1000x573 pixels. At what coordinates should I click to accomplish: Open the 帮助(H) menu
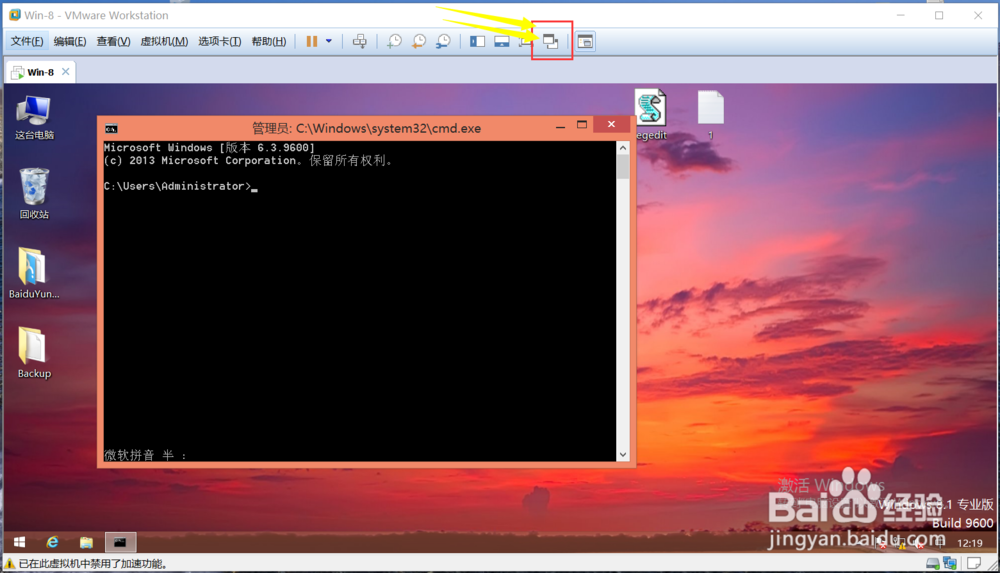tap(268, 41)
